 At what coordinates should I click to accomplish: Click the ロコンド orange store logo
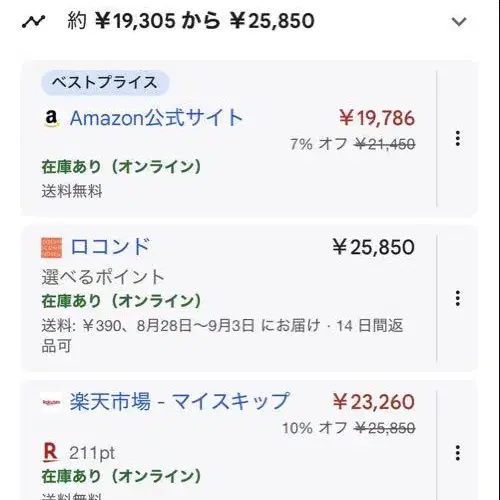pyautogui.click(x=51, y=248)
